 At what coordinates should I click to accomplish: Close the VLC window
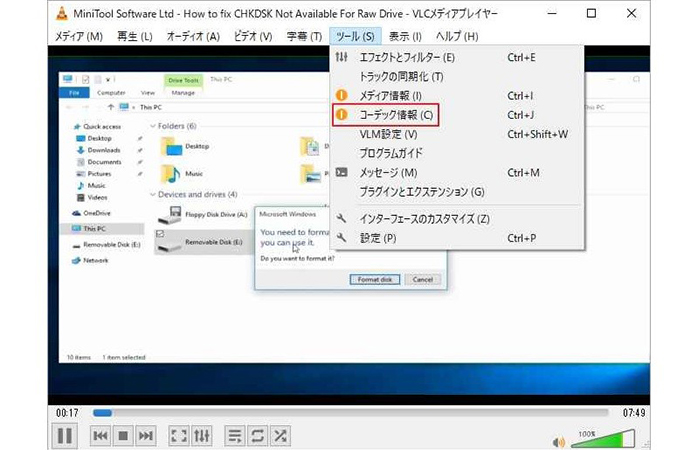tap(631, 13)
